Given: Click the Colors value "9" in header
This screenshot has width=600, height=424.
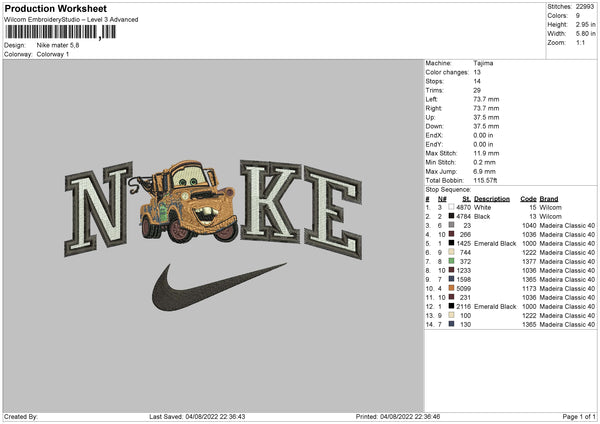Looking at the screenshot, I should (578, 16).
